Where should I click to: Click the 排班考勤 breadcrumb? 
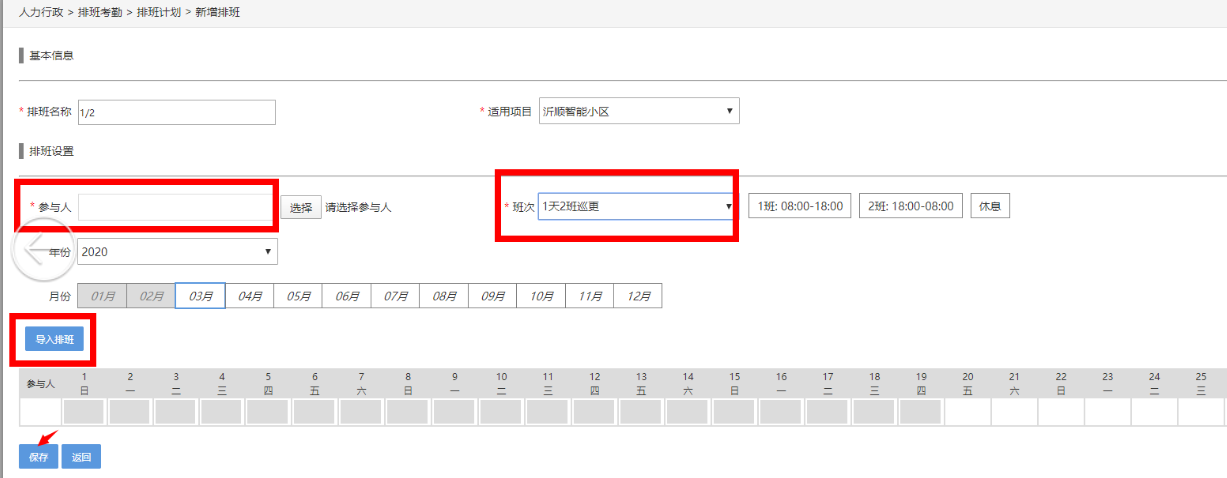pyautogui.click(x=100, y=12)
